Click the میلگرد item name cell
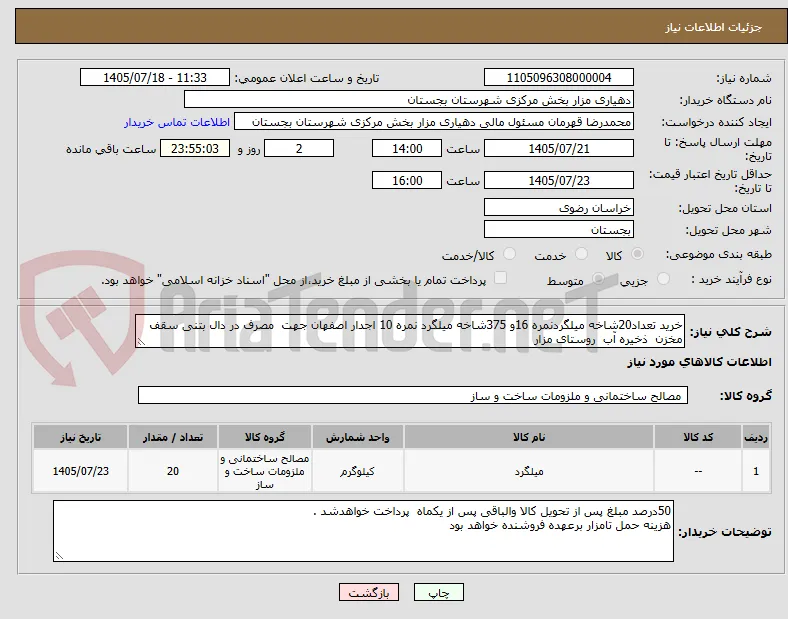 529,471
